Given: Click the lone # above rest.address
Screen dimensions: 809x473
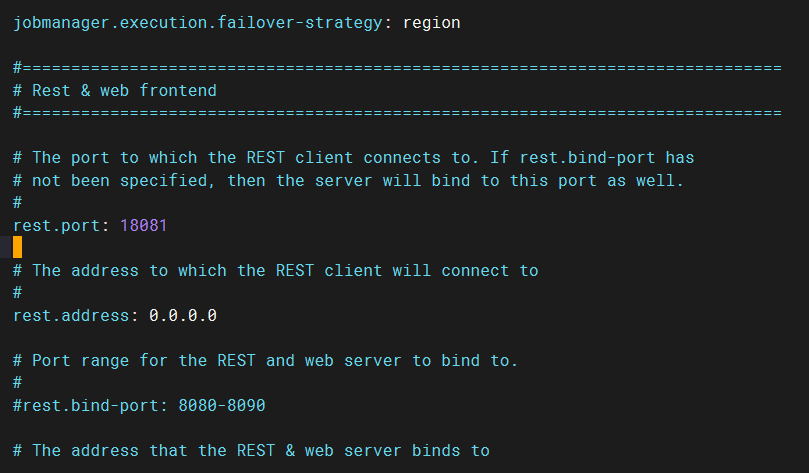Looking at the screenshot, I should coord(18,292).
